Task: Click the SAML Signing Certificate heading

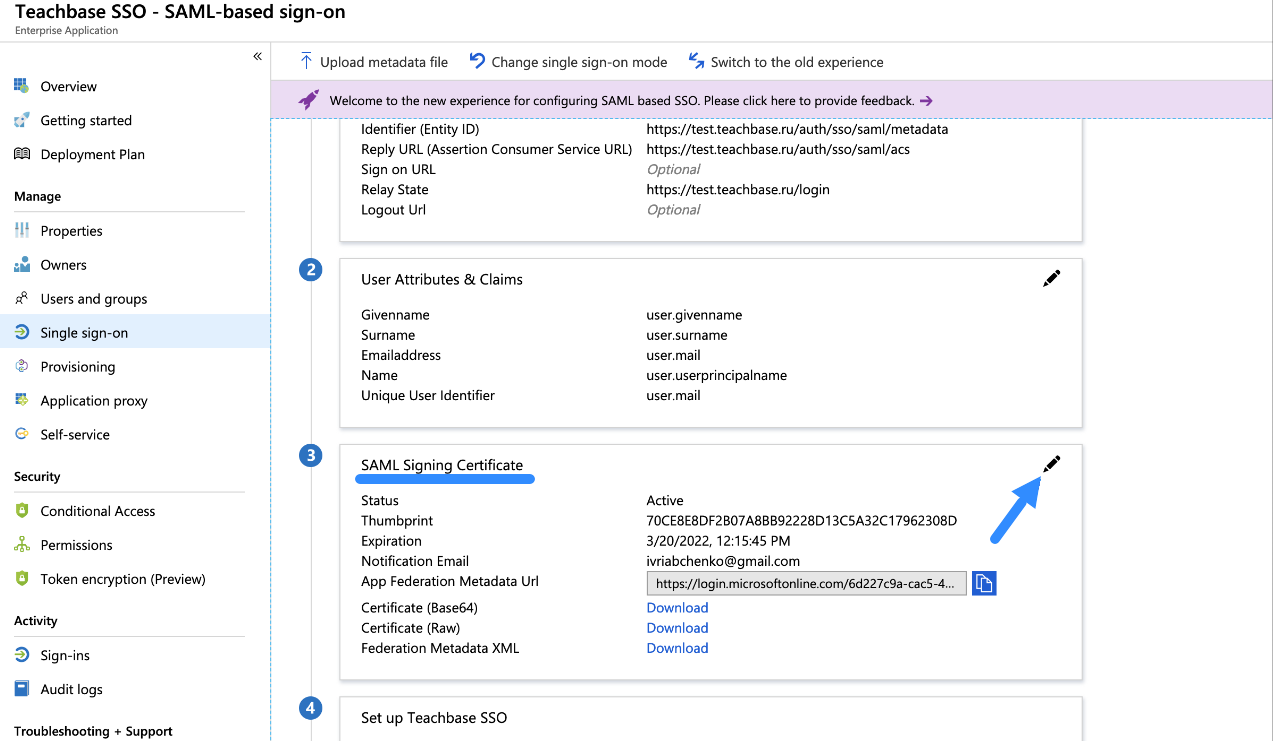Action: [442, 465]
